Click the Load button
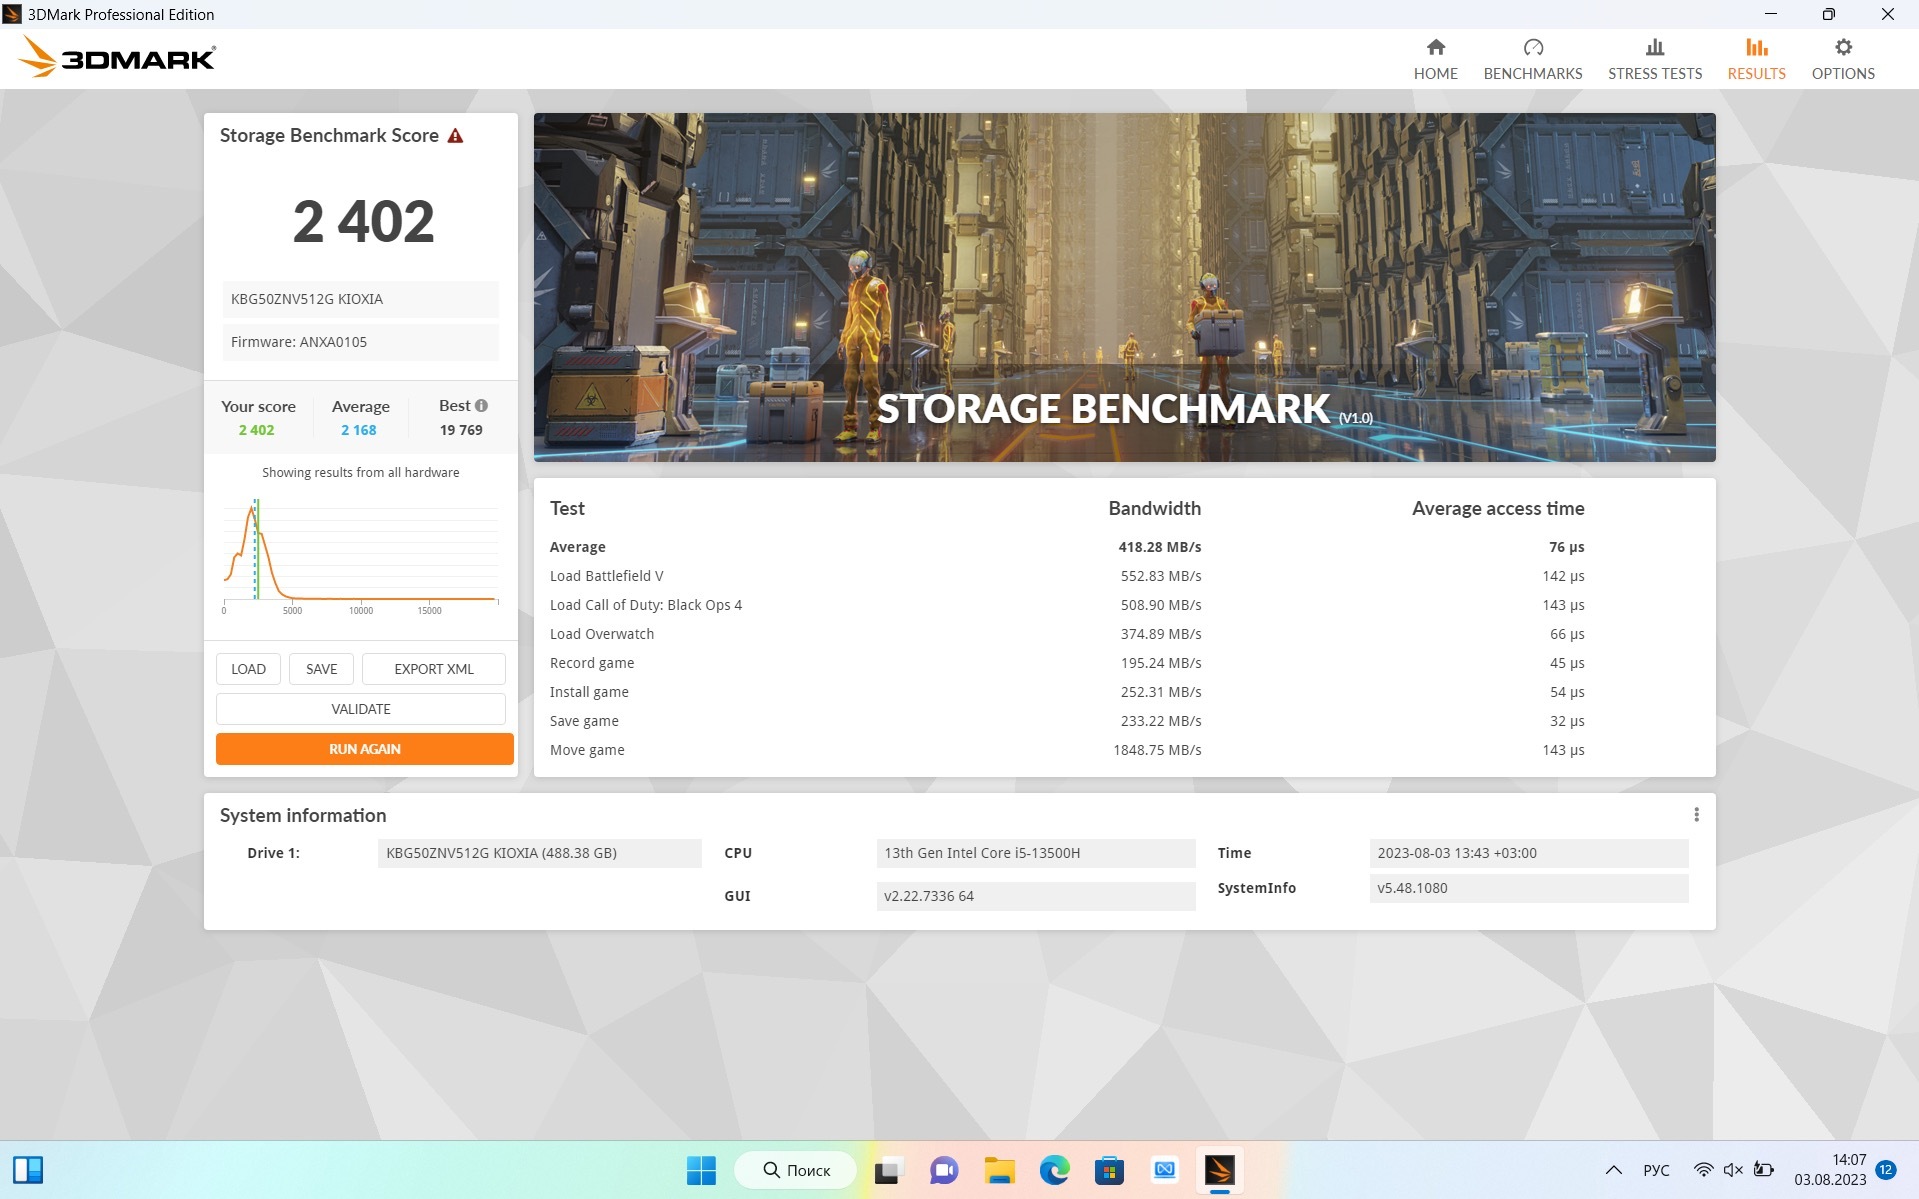The height and width of the screenshot is (1199, 1919). (x=248, y=669)
